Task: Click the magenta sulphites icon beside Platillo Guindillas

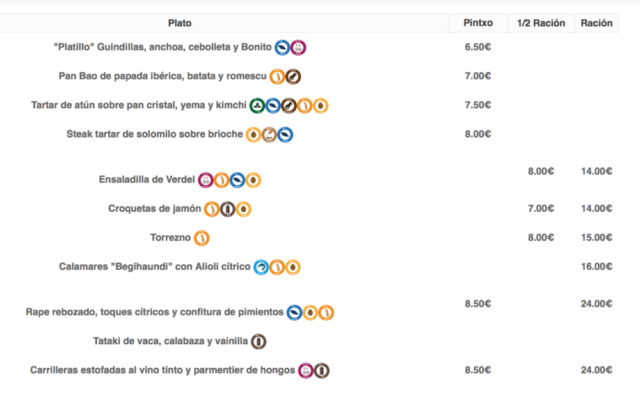Action: pos(298,48)
